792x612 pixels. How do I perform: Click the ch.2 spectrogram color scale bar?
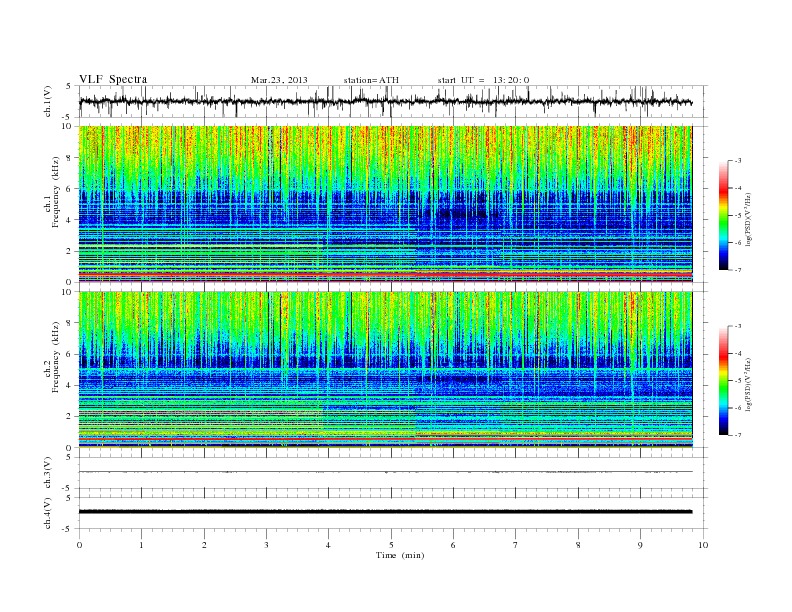coord(723,380)
